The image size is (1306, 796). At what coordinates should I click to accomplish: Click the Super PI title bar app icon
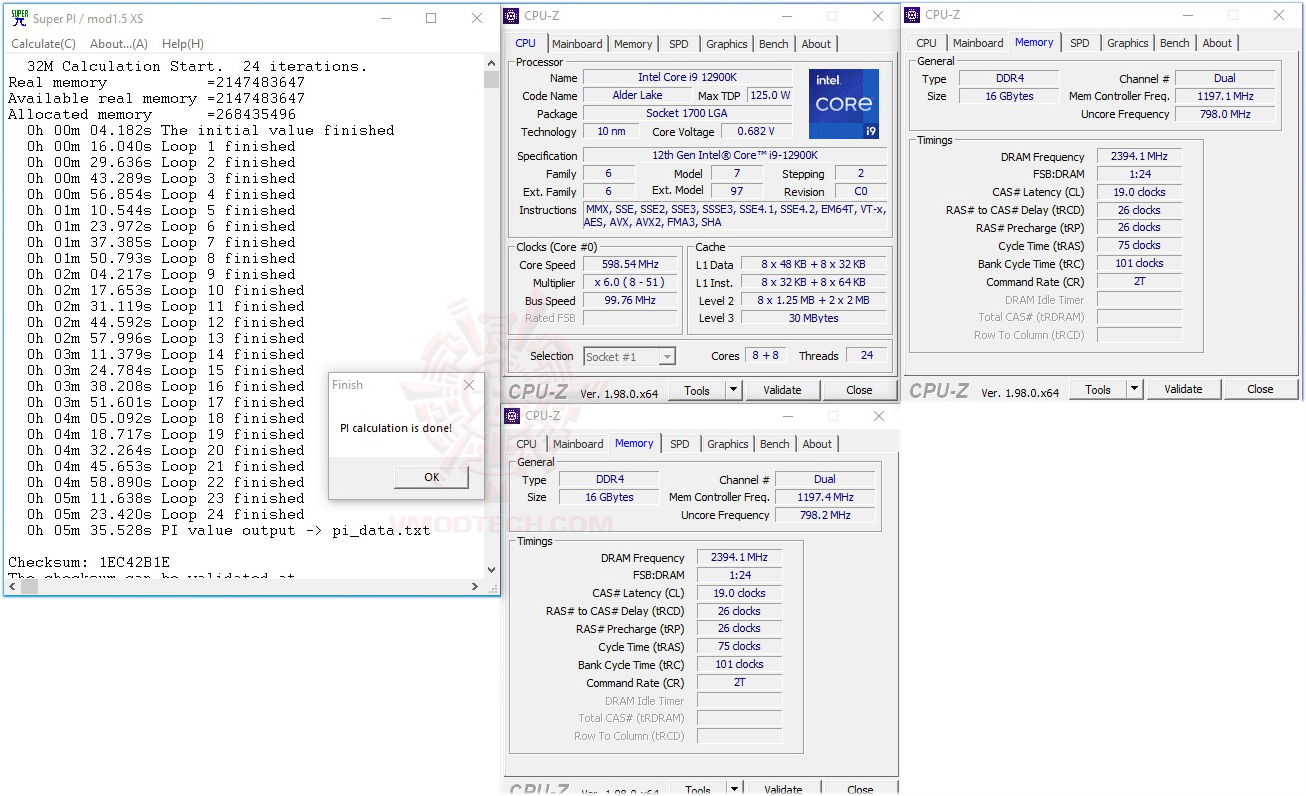[19, 18]
